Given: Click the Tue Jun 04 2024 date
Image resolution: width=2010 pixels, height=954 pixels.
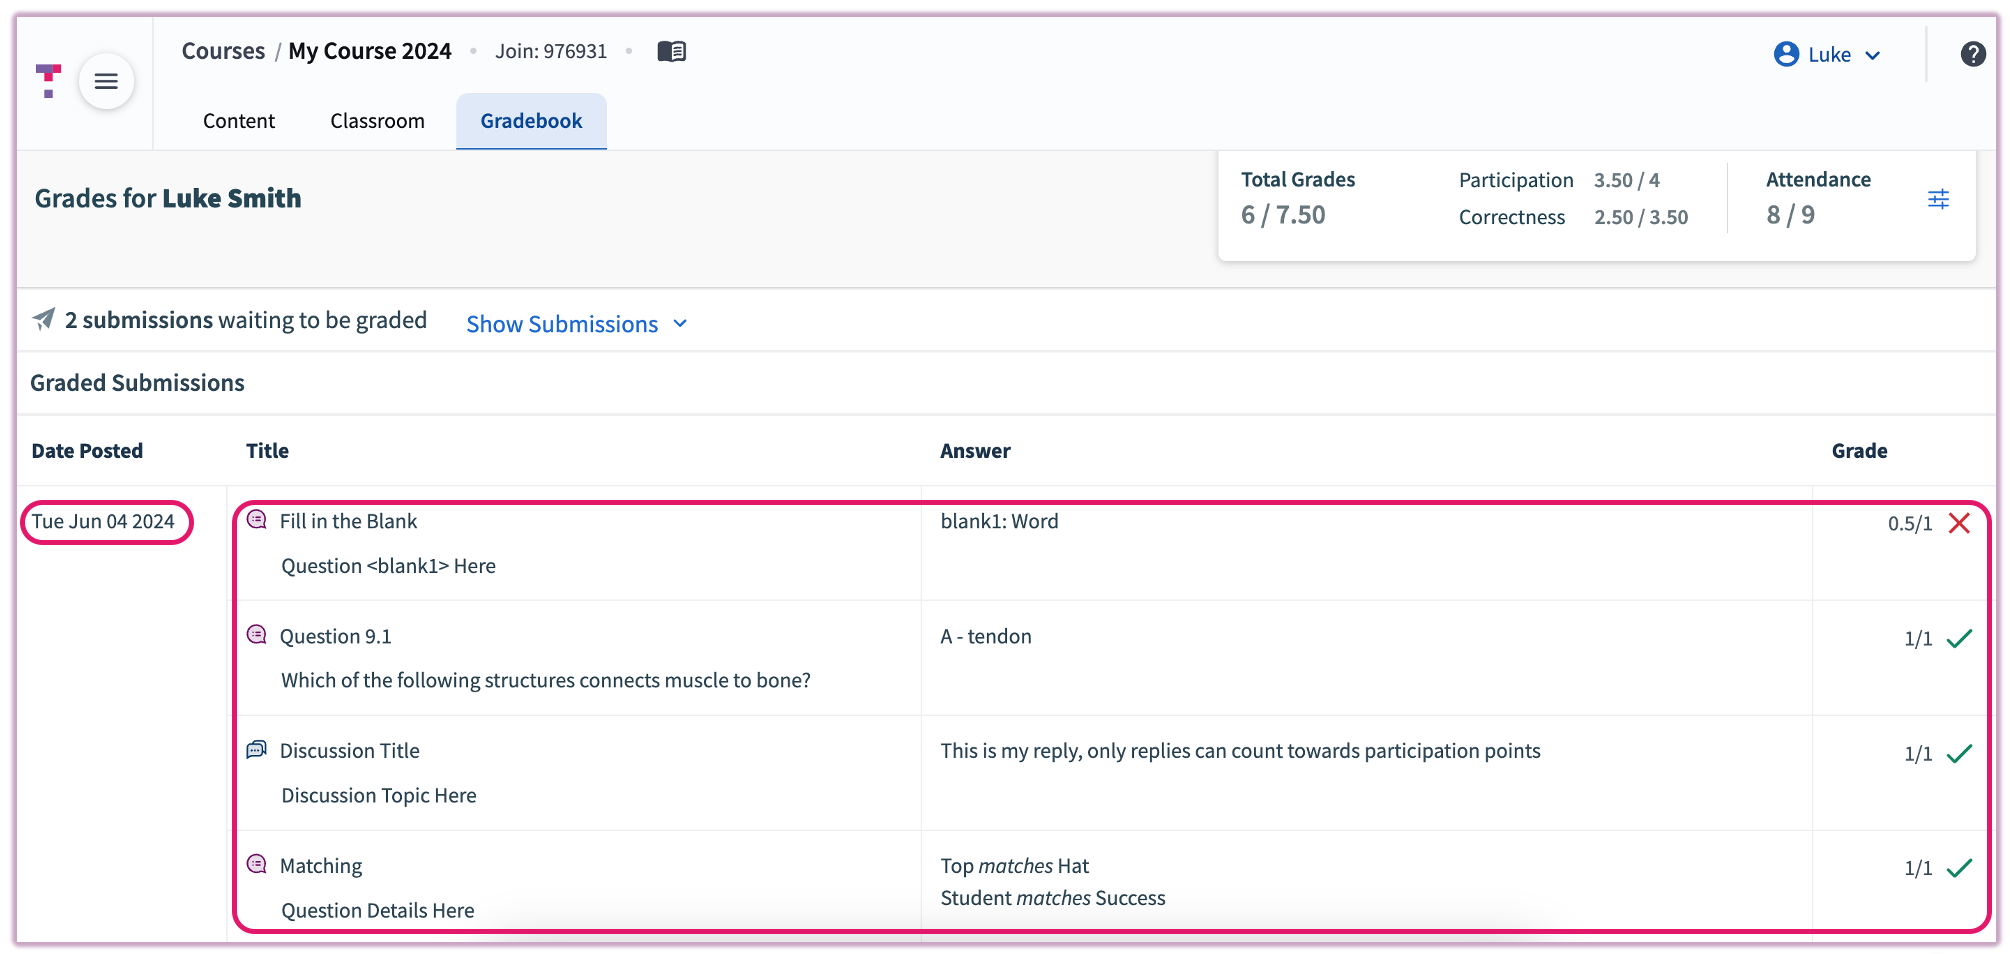Looking at the screenshot, I should pos(103,522).
